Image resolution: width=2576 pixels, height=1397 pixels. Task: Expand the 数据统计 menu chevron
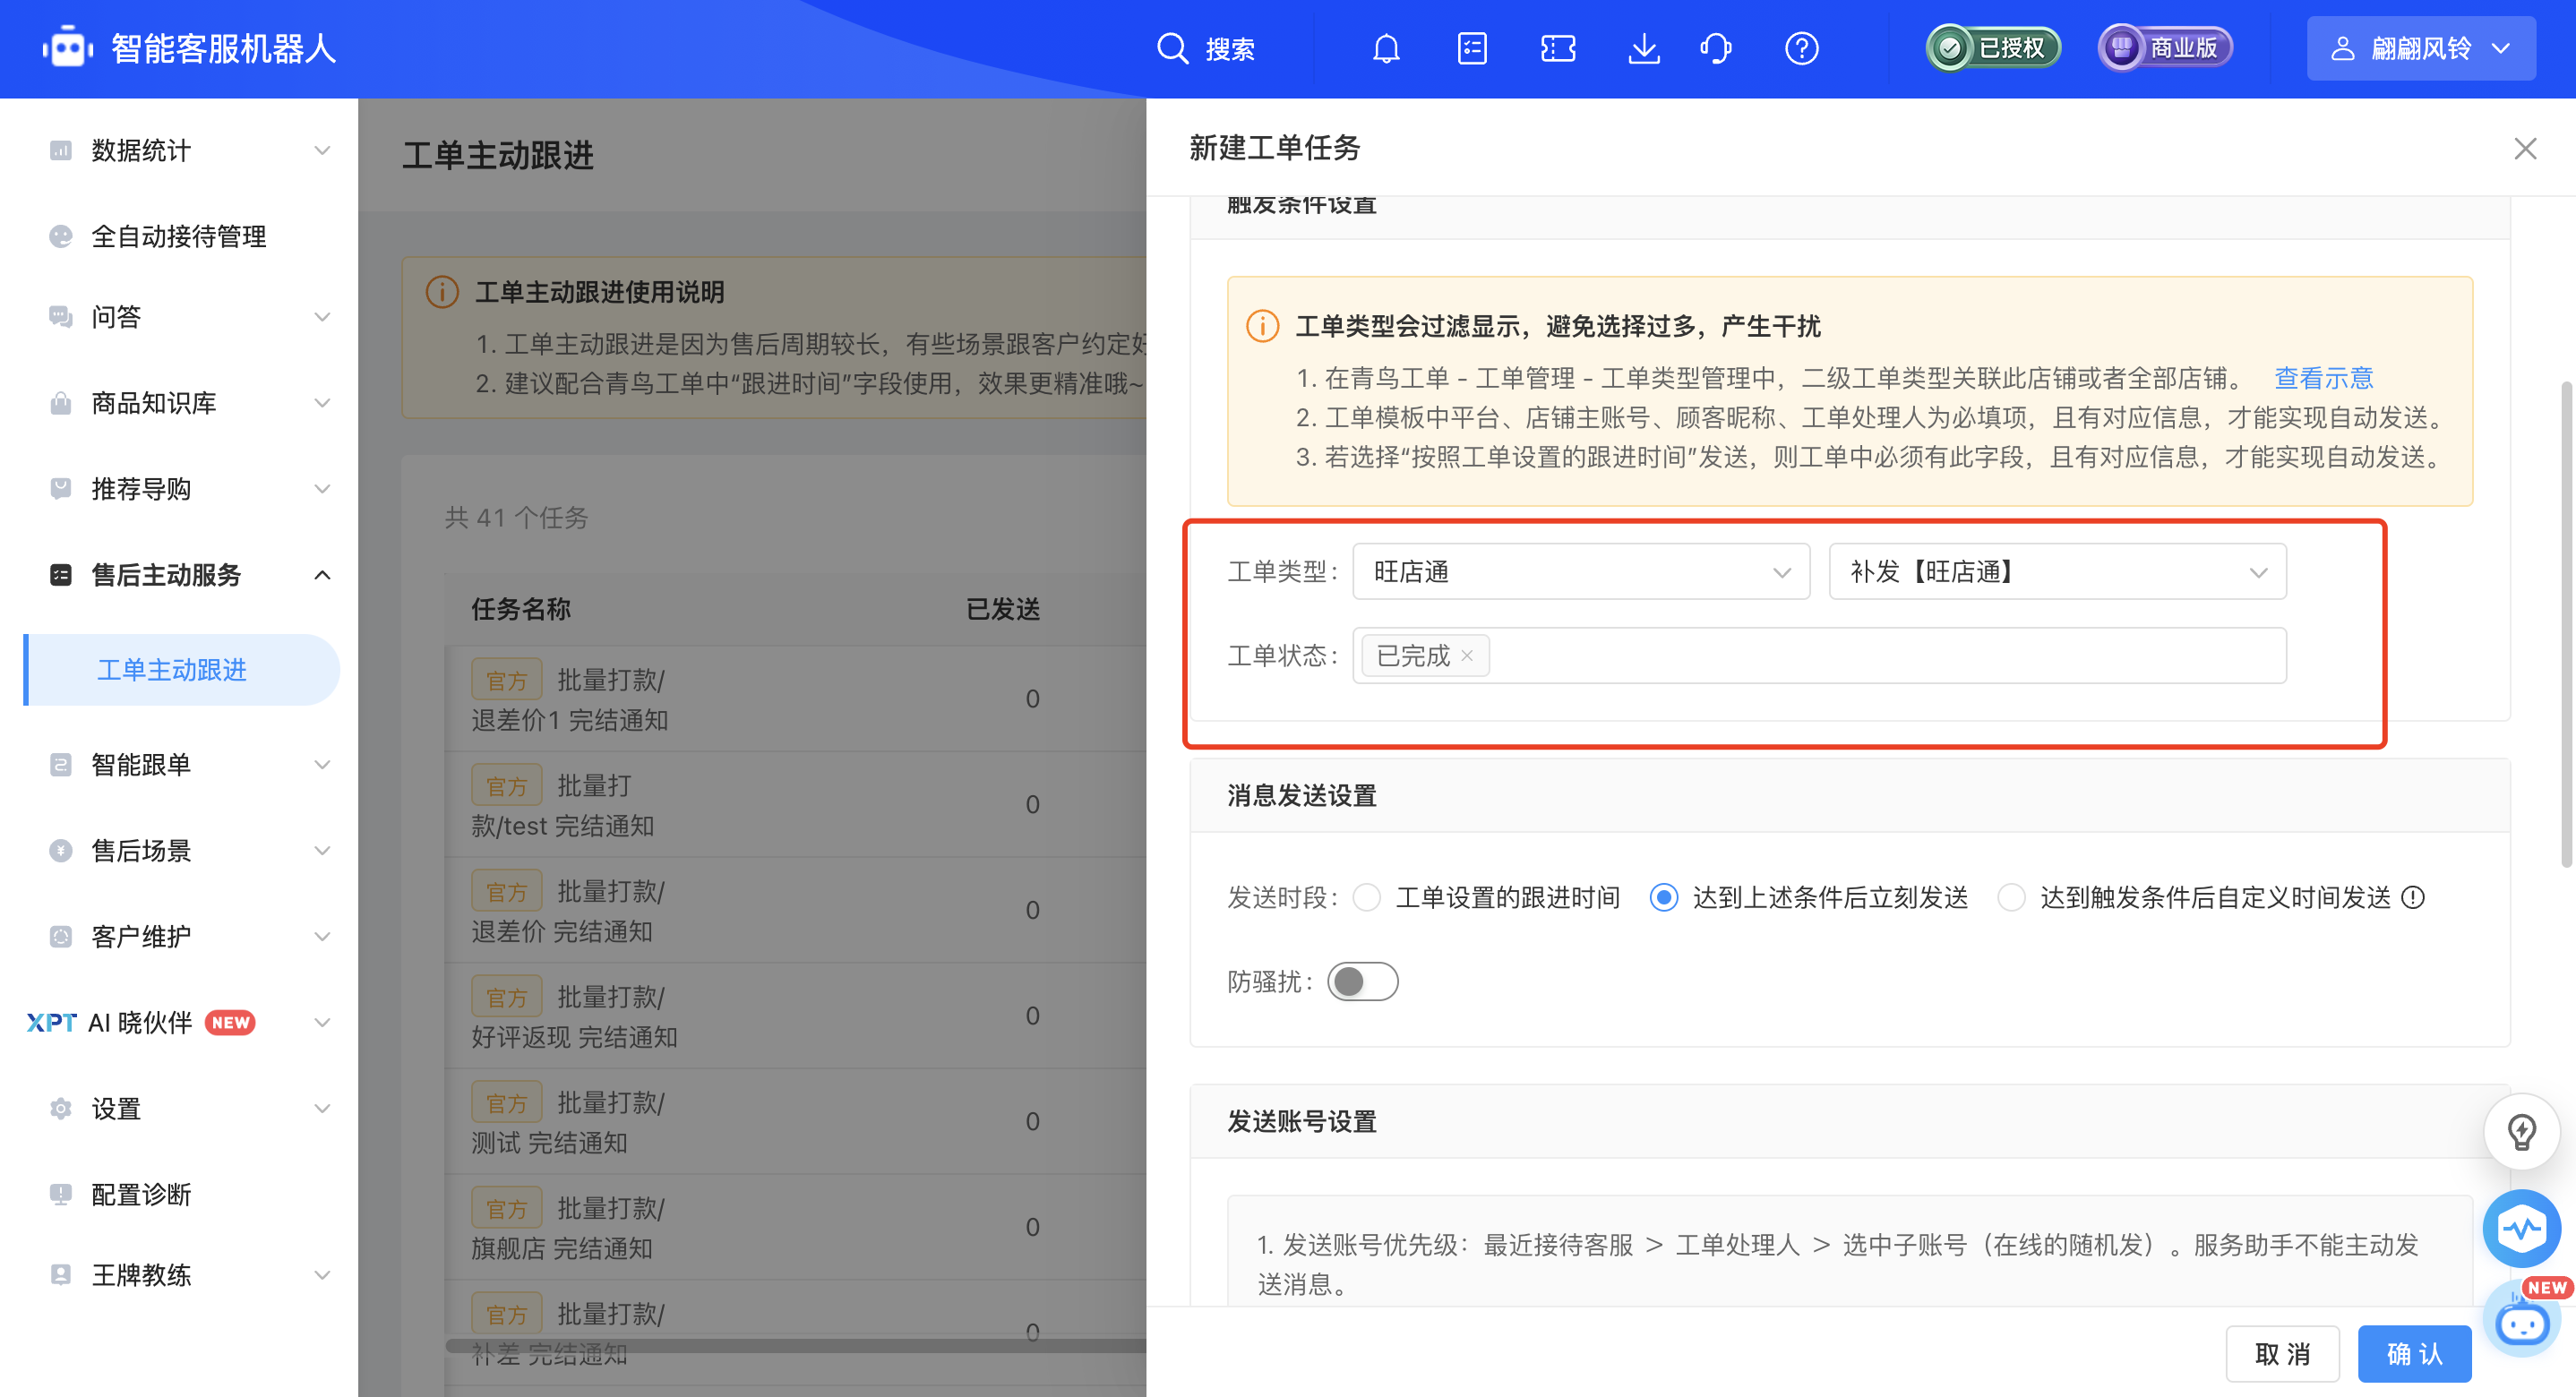coord(322,150)
